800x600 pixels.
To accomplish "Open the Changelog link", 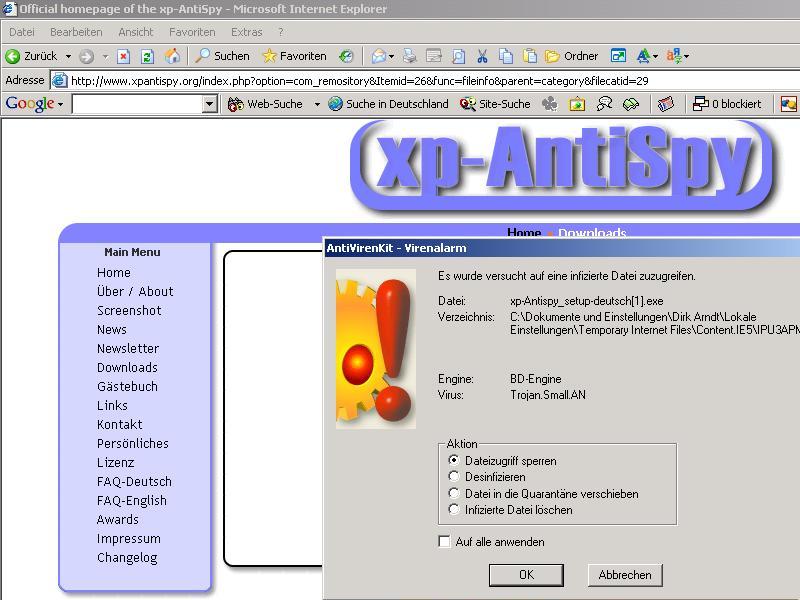I will pyautogui.click(x=127, y=558).
